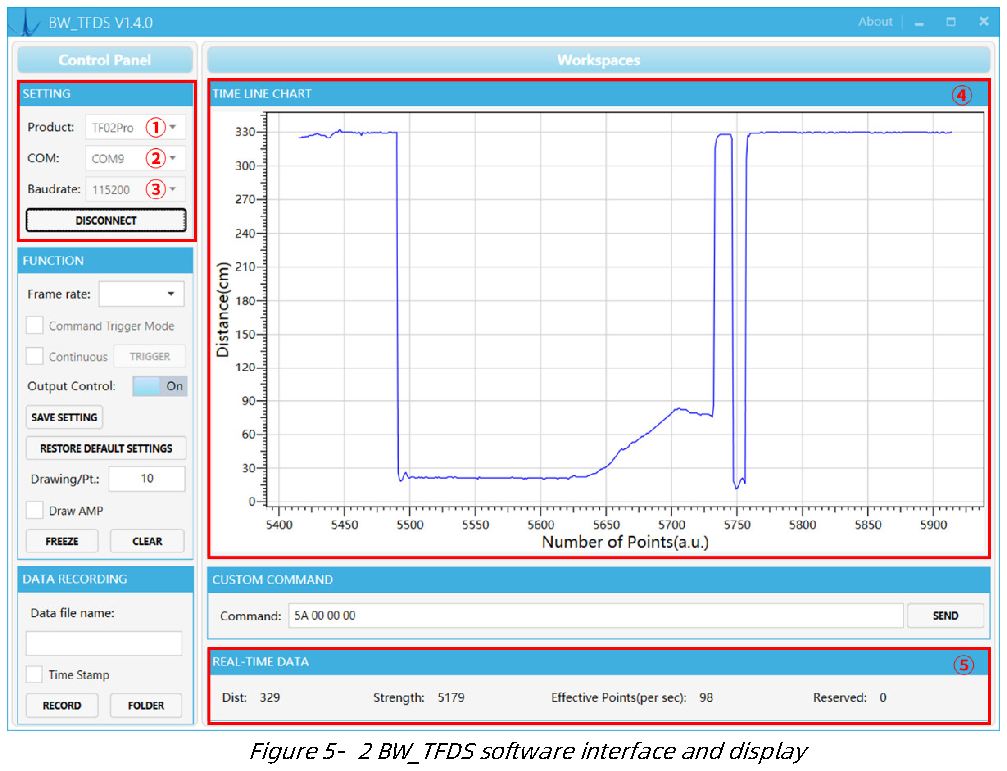This screenshot has height=771, width=1007.
Task: Click RESTORE DEFAULT SETTINGS button
Action: pyautogui.click(x=106, y=448)
